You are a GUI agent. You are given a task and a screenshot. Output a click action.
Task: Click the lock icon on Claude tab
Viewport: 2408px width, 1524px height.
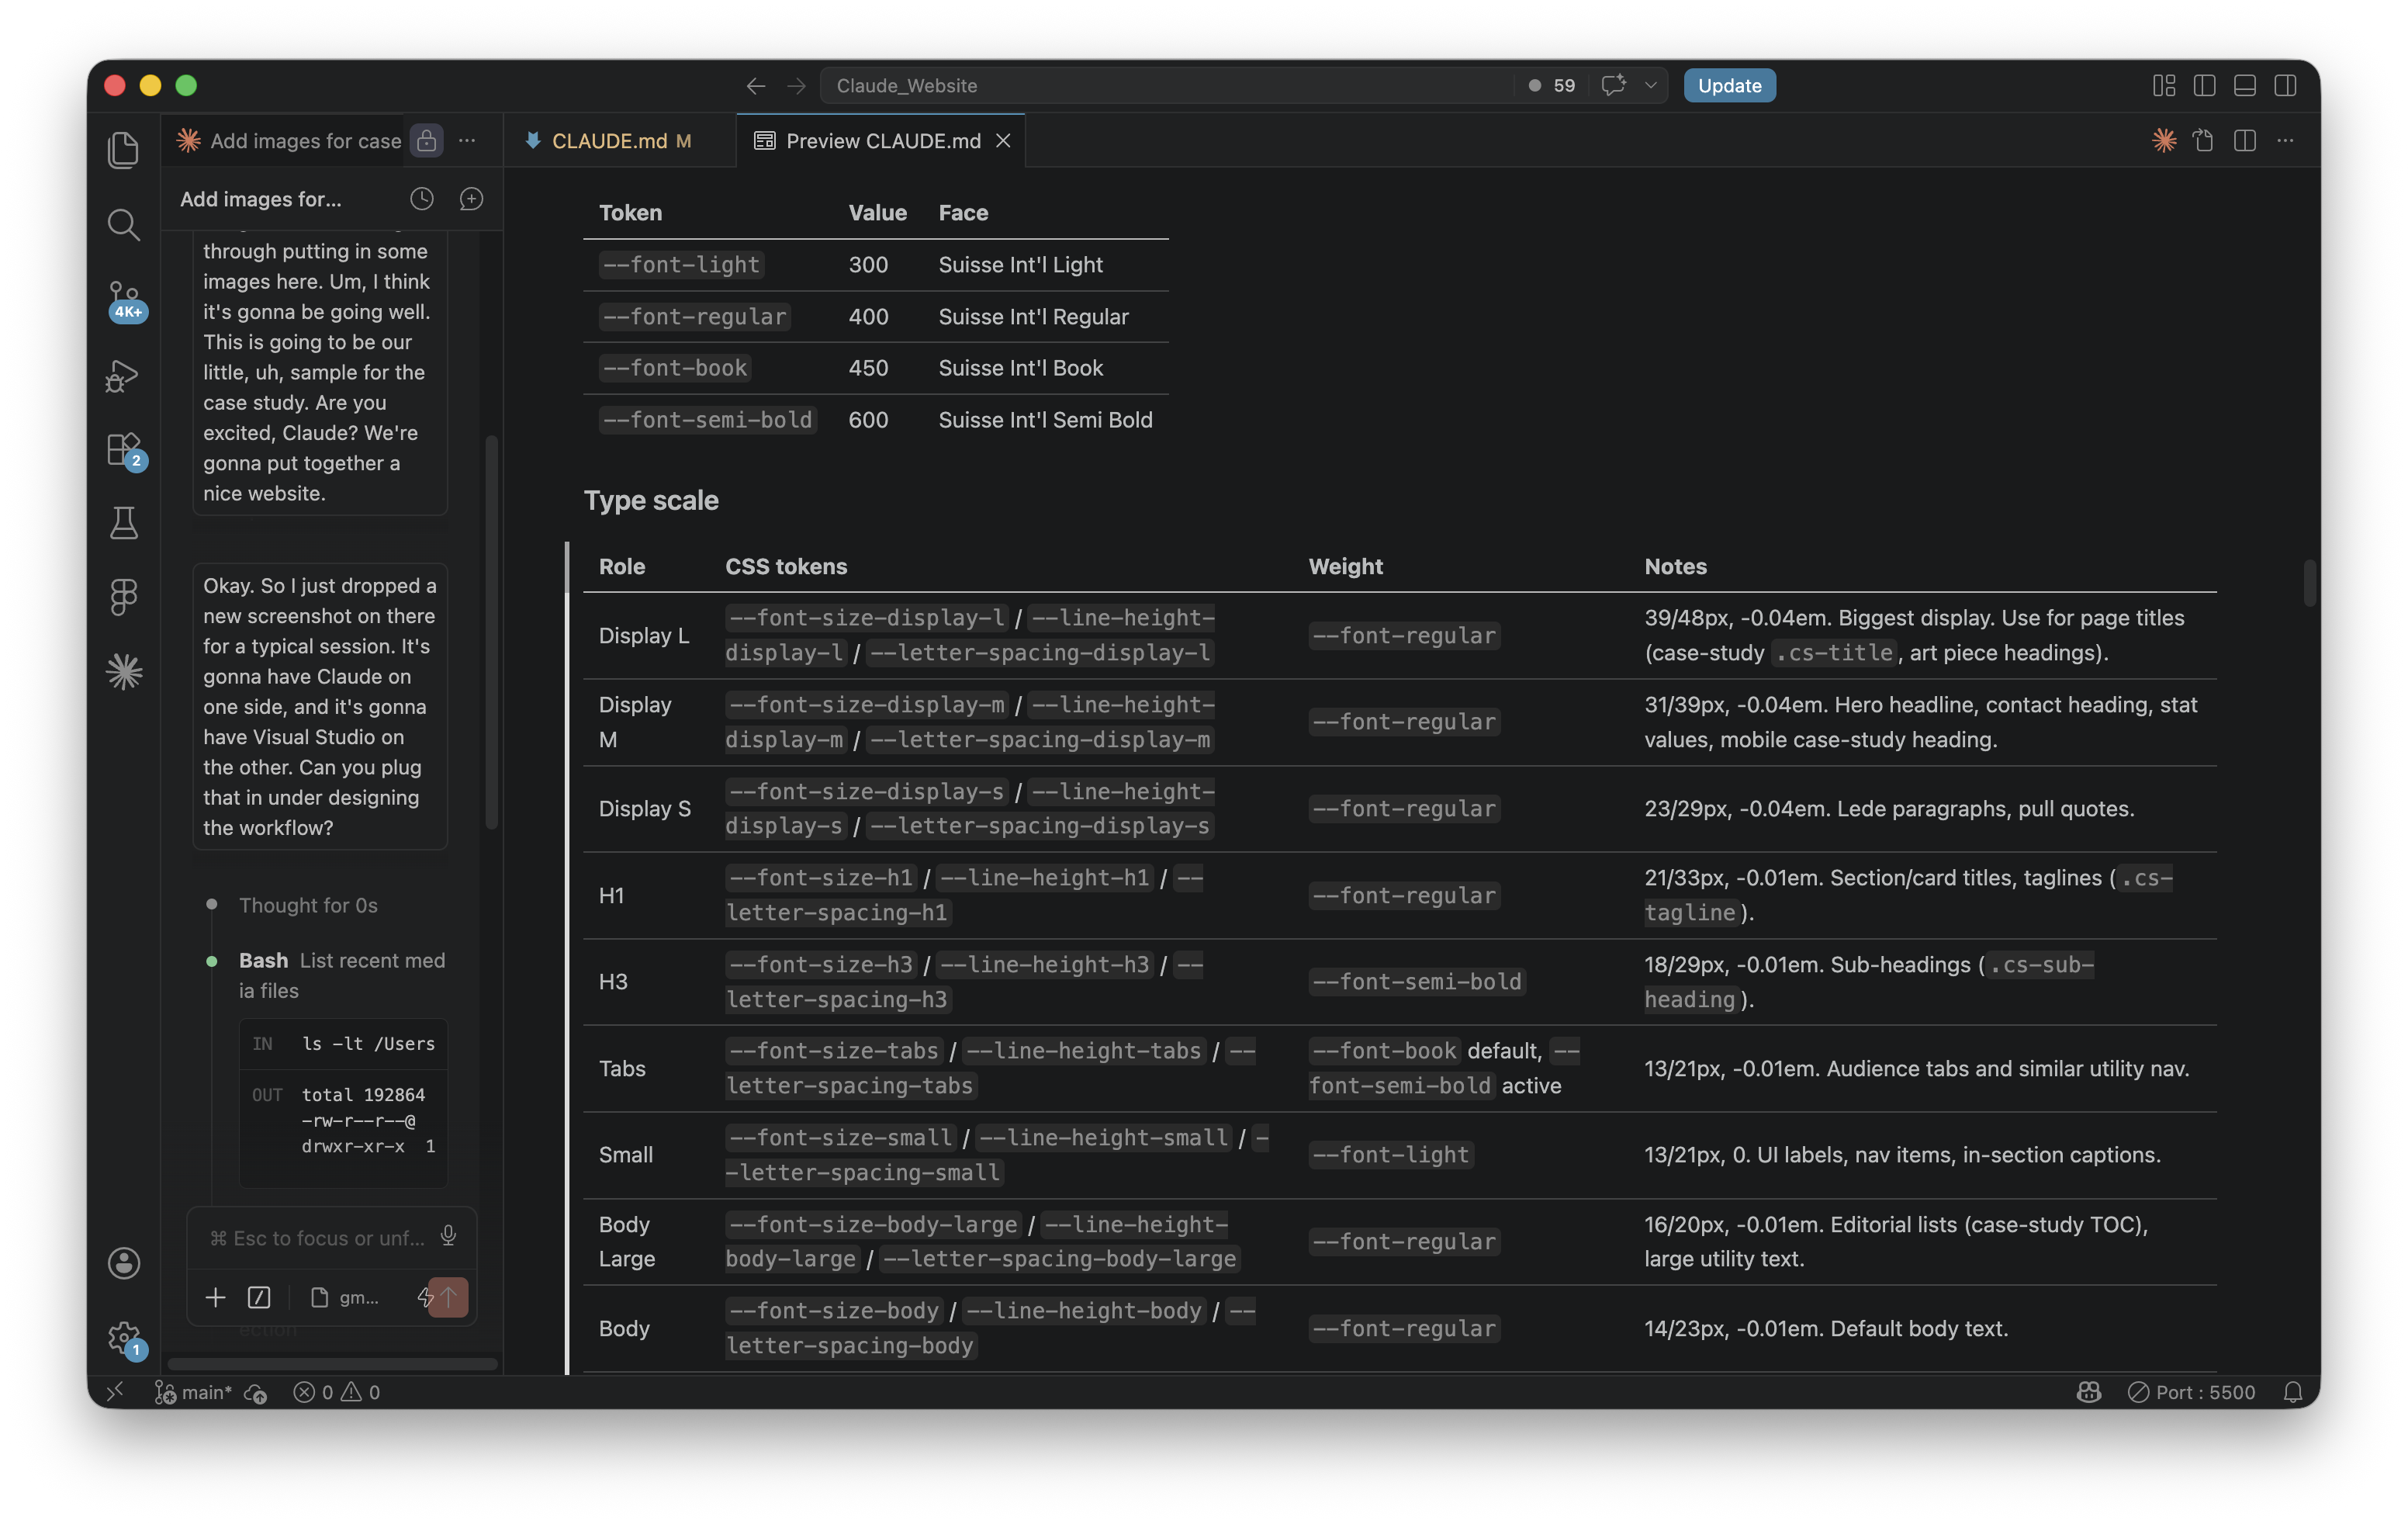(427, 141)
